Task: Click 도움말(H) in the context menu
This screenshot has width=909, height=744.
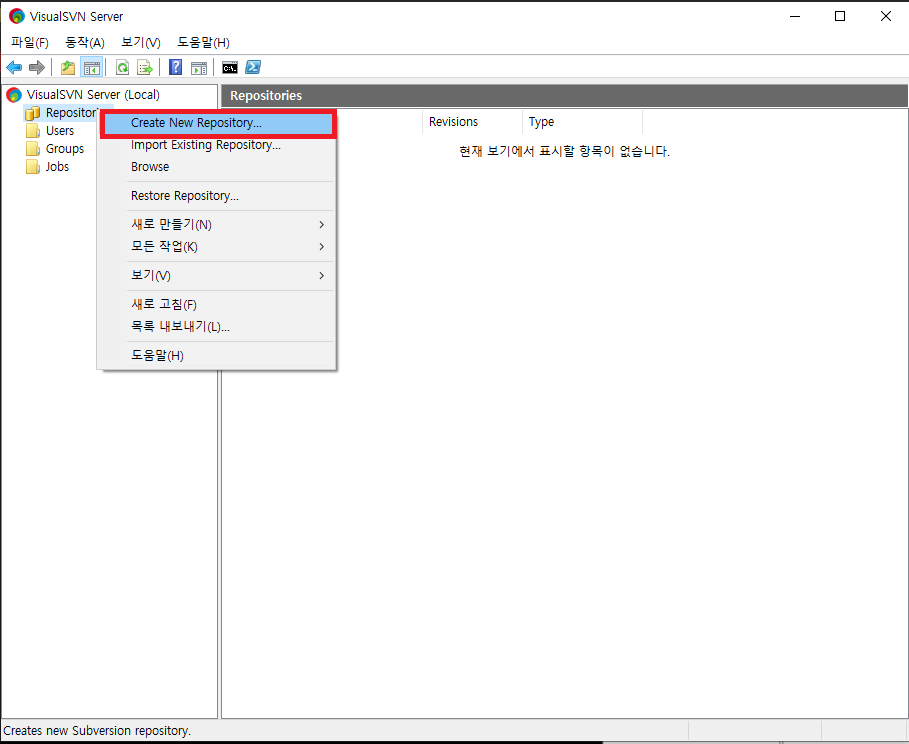Action: (x=217, y=355)
